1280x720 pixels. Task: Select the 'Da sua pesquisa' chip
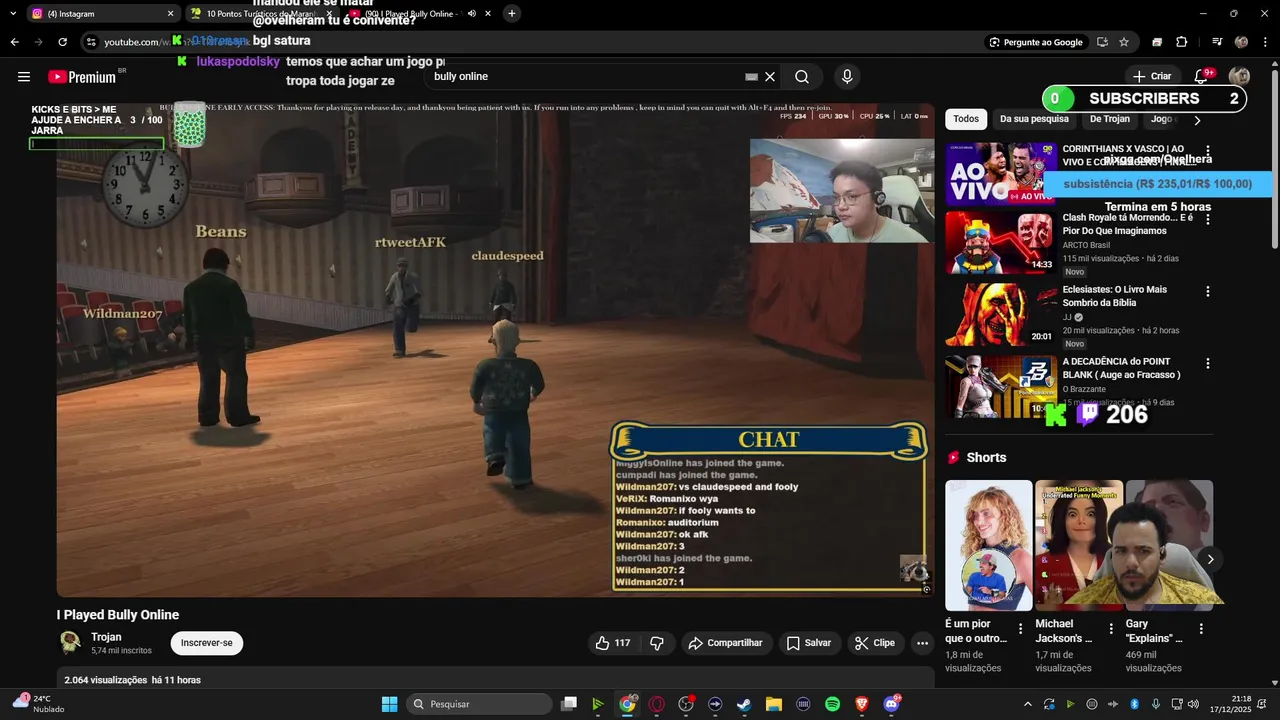click(x=1034, y=119)
